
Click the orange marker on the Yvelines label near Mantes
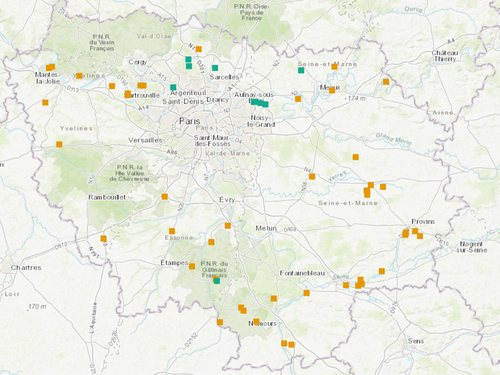pyautogui.click(x=79, y=76)
